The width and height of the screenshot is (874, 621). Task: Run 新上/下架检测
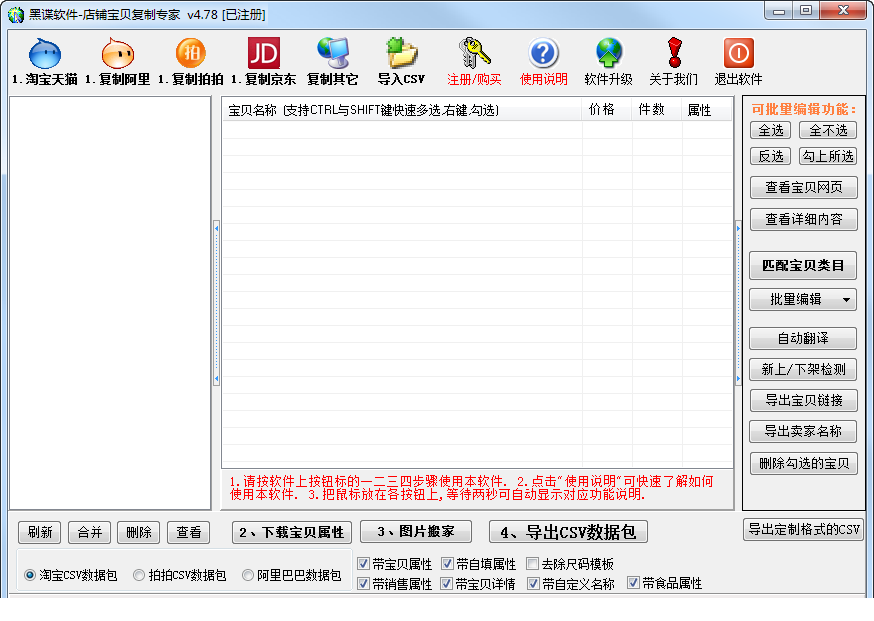(x=803, y=369)
